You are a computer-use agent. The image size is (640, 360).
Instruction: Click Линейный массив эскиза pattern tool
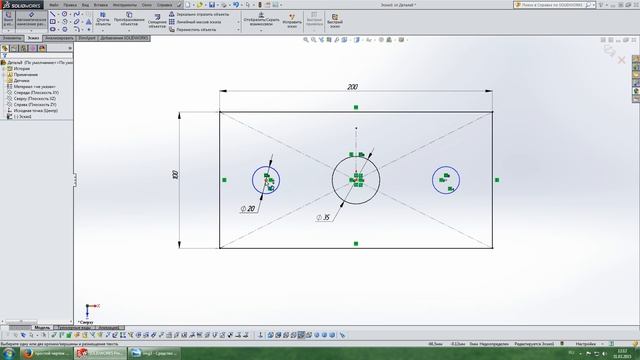point(195,22)
